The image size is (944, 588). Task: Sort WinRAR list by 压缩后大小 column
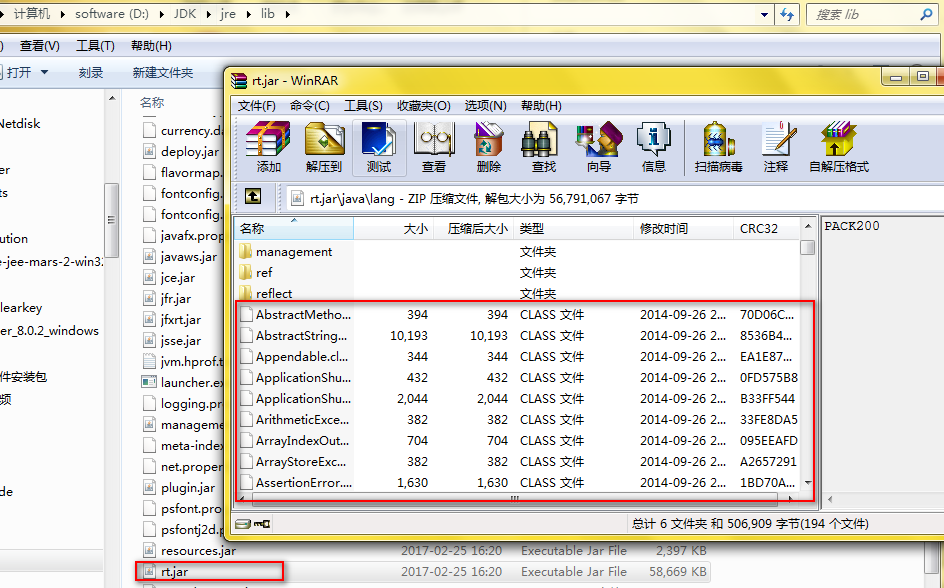pyautogui.click(x=473, y=229)
